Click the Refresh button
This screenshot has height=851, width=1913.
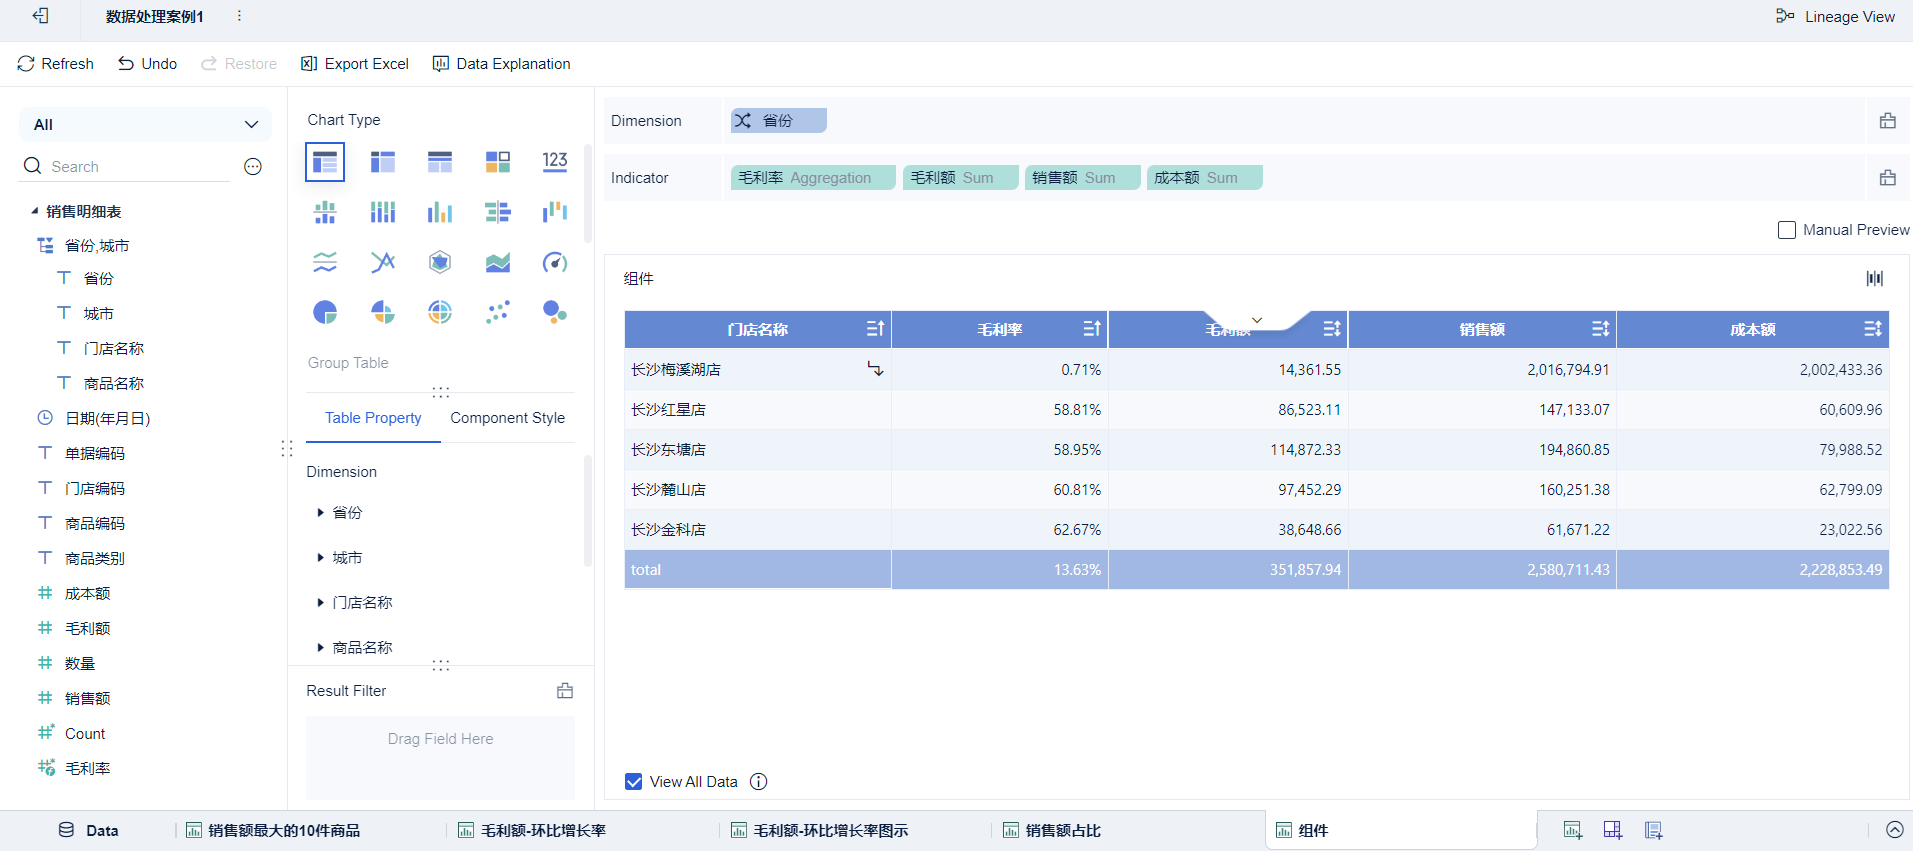point(55,64)
